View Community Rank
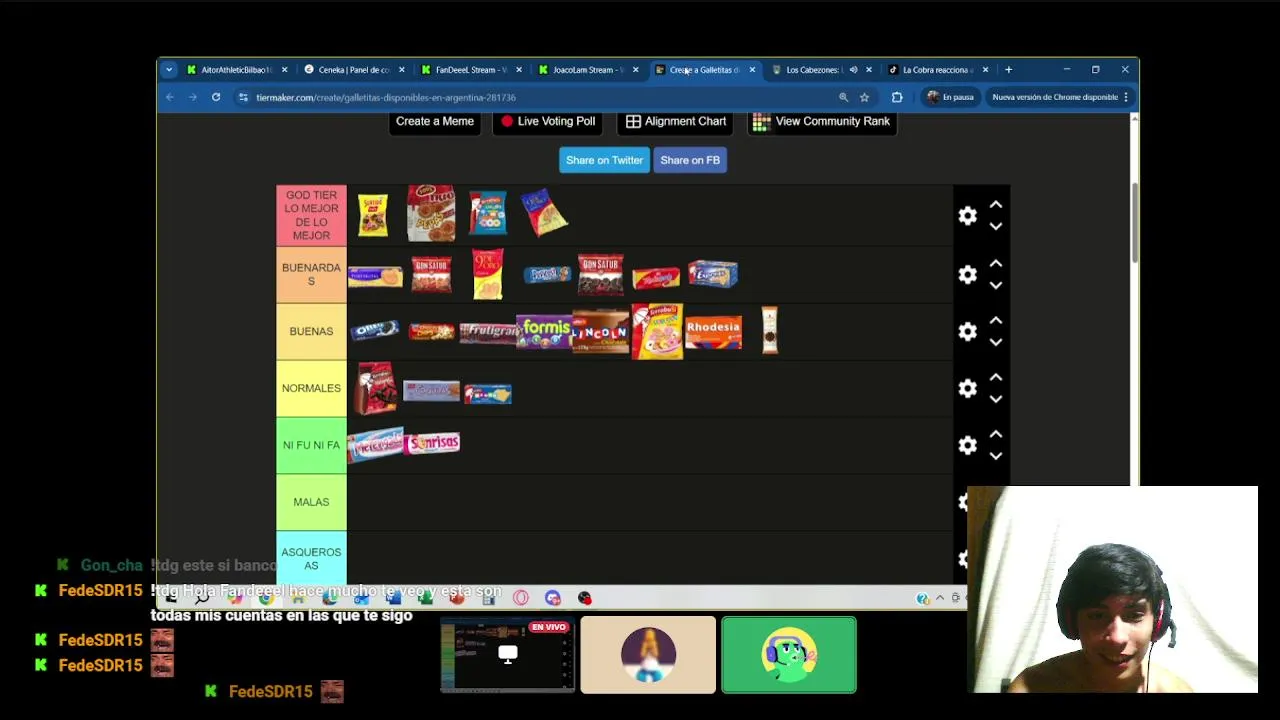The height and width of the screenshot is (720, 1280). click(821, 121)
